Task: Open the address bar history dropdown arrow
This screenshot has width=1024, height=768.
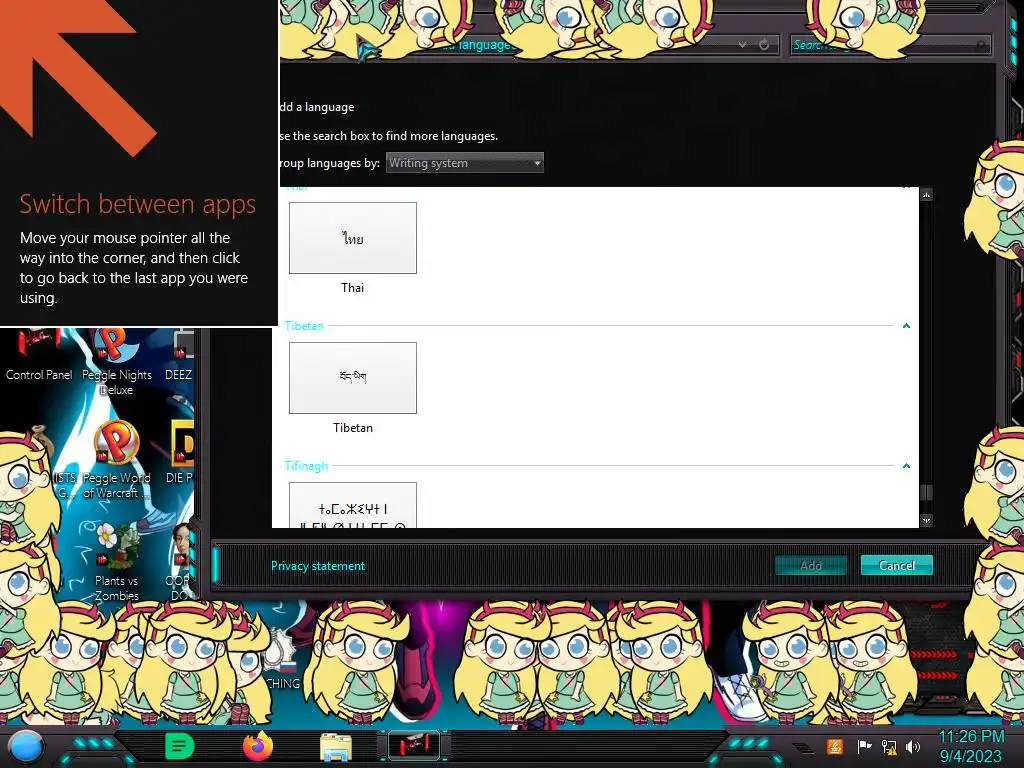Action: (743, 44)
